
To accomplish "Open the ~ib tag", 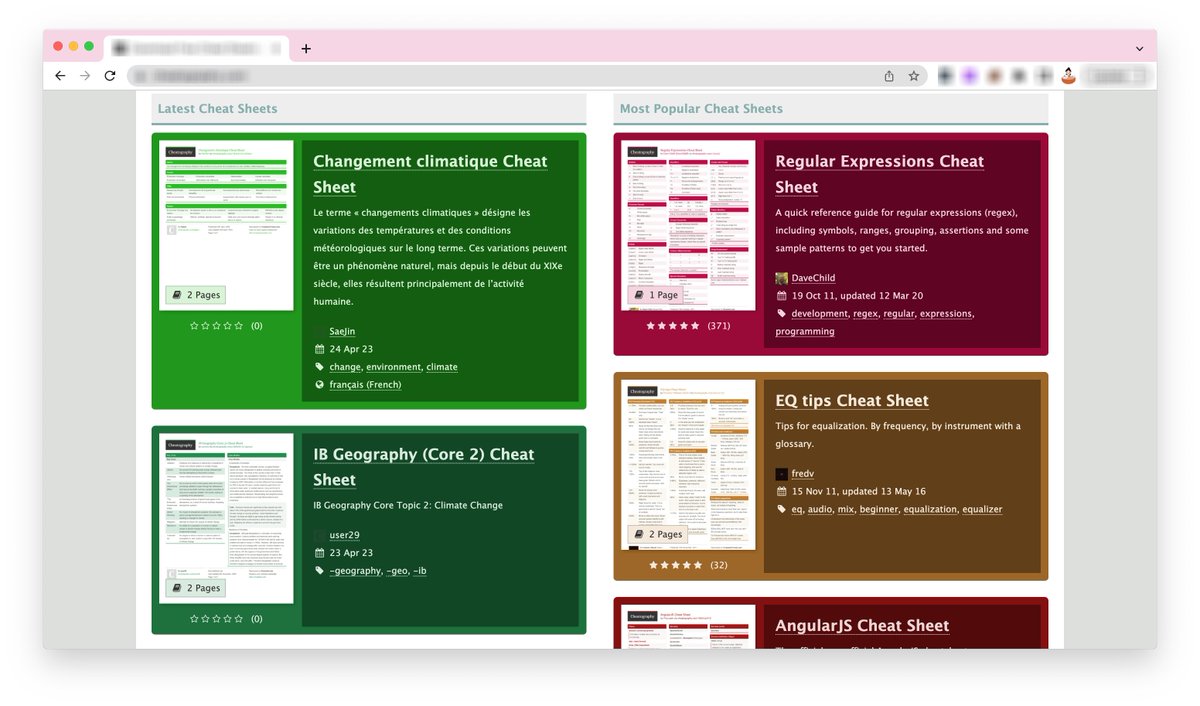I will (x=420, y=571).
